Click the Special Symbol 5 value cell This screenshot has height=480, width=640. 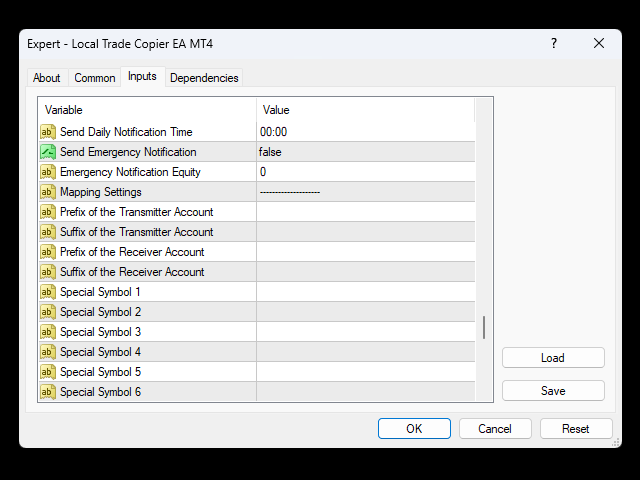[366, 372]
